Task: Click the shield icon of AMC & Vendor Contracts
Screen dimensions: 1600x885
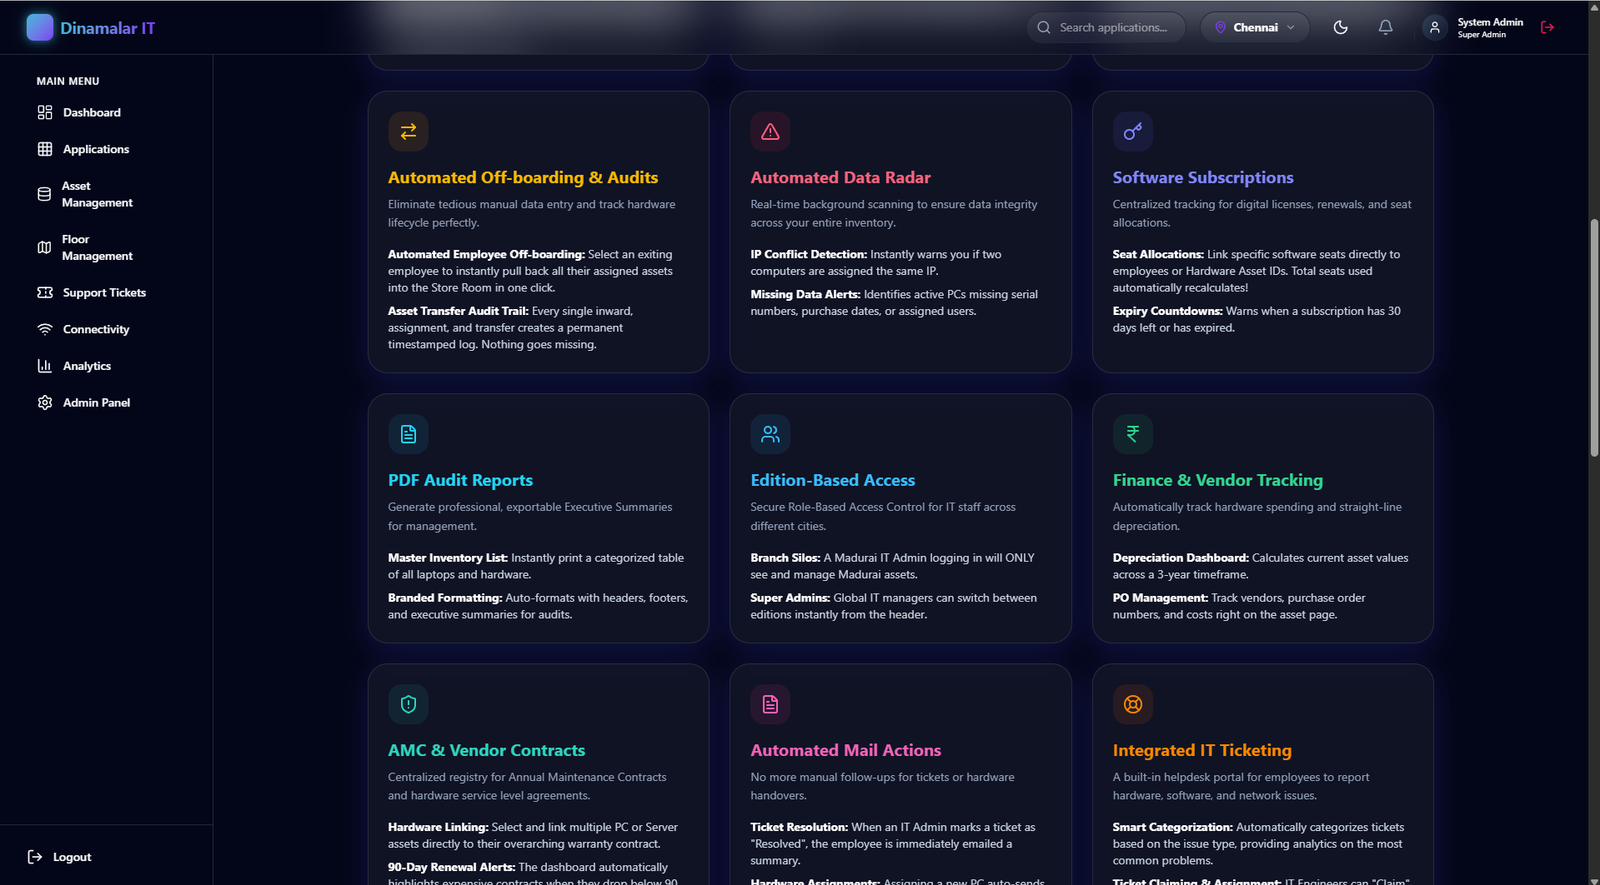Action: [x=408, y=704]
